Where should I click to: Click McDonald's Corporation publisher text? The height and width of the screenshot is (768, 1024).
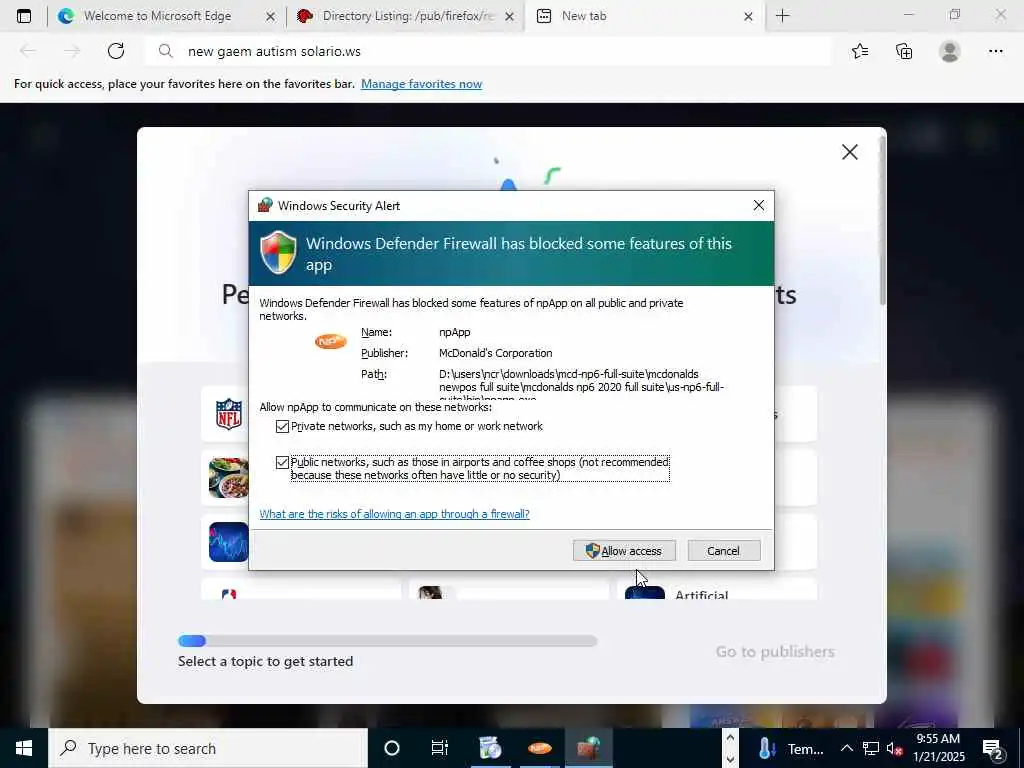[496, 353]
